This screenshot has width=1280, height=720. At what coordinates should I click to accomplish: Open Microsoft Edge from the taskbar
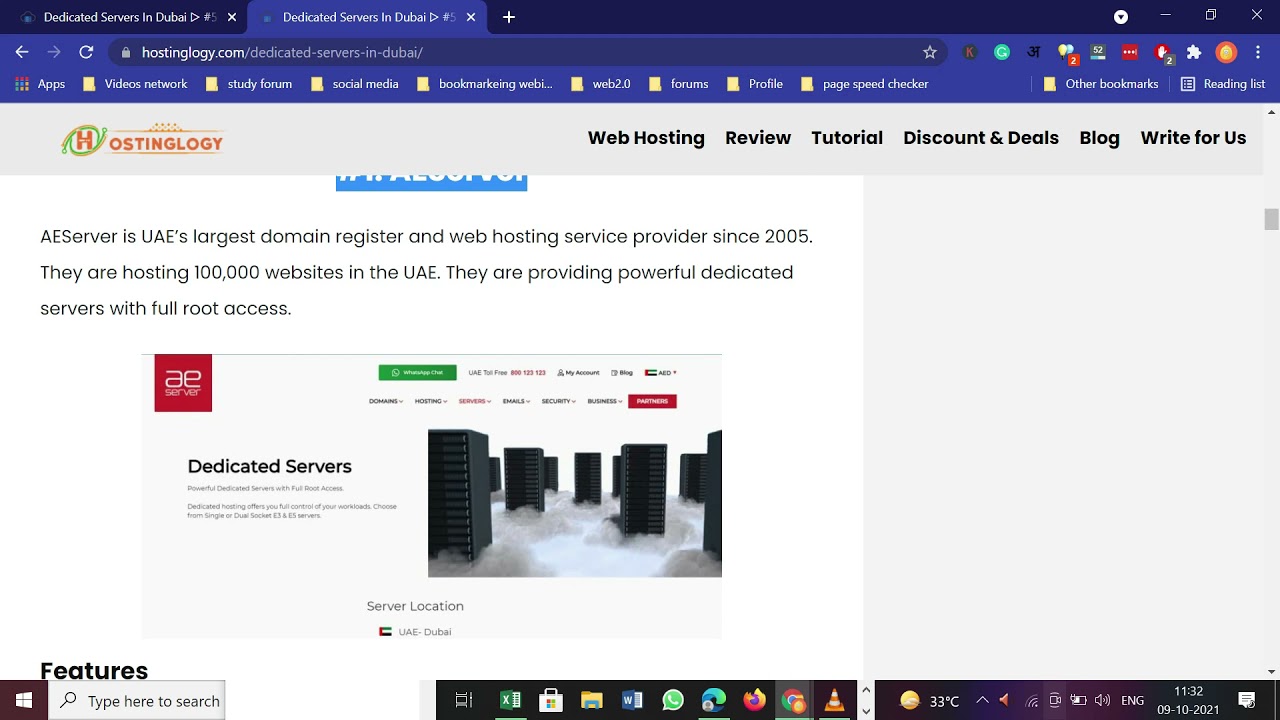(713, 700)
